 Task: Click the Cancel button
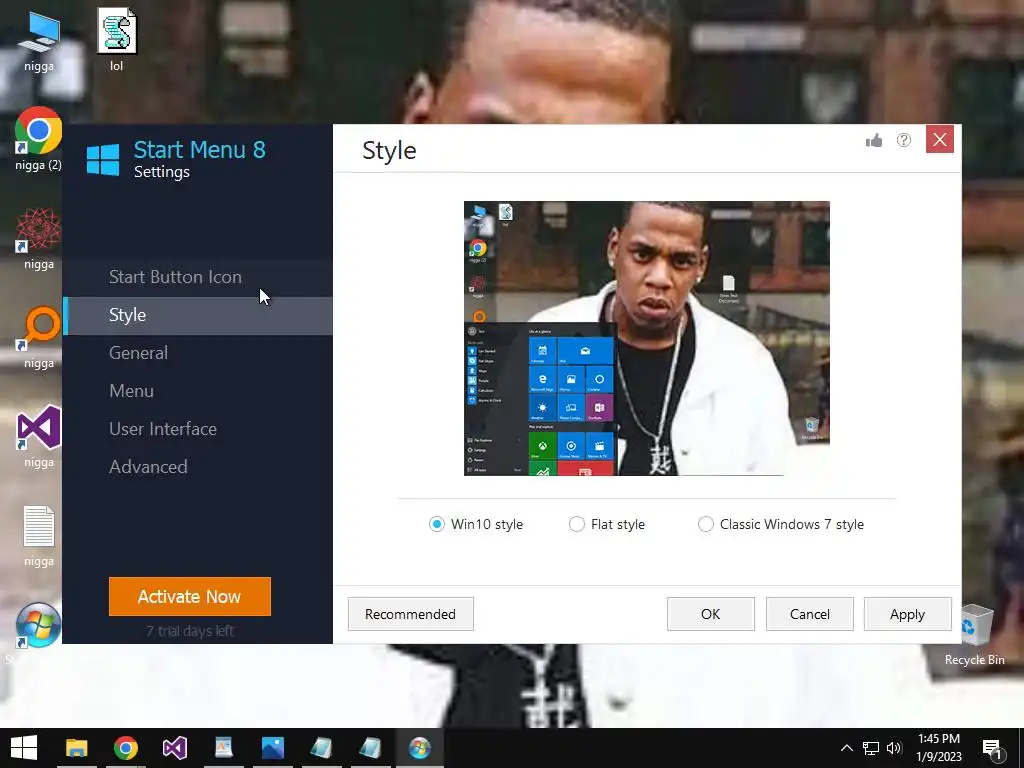(x=810, y=614)
